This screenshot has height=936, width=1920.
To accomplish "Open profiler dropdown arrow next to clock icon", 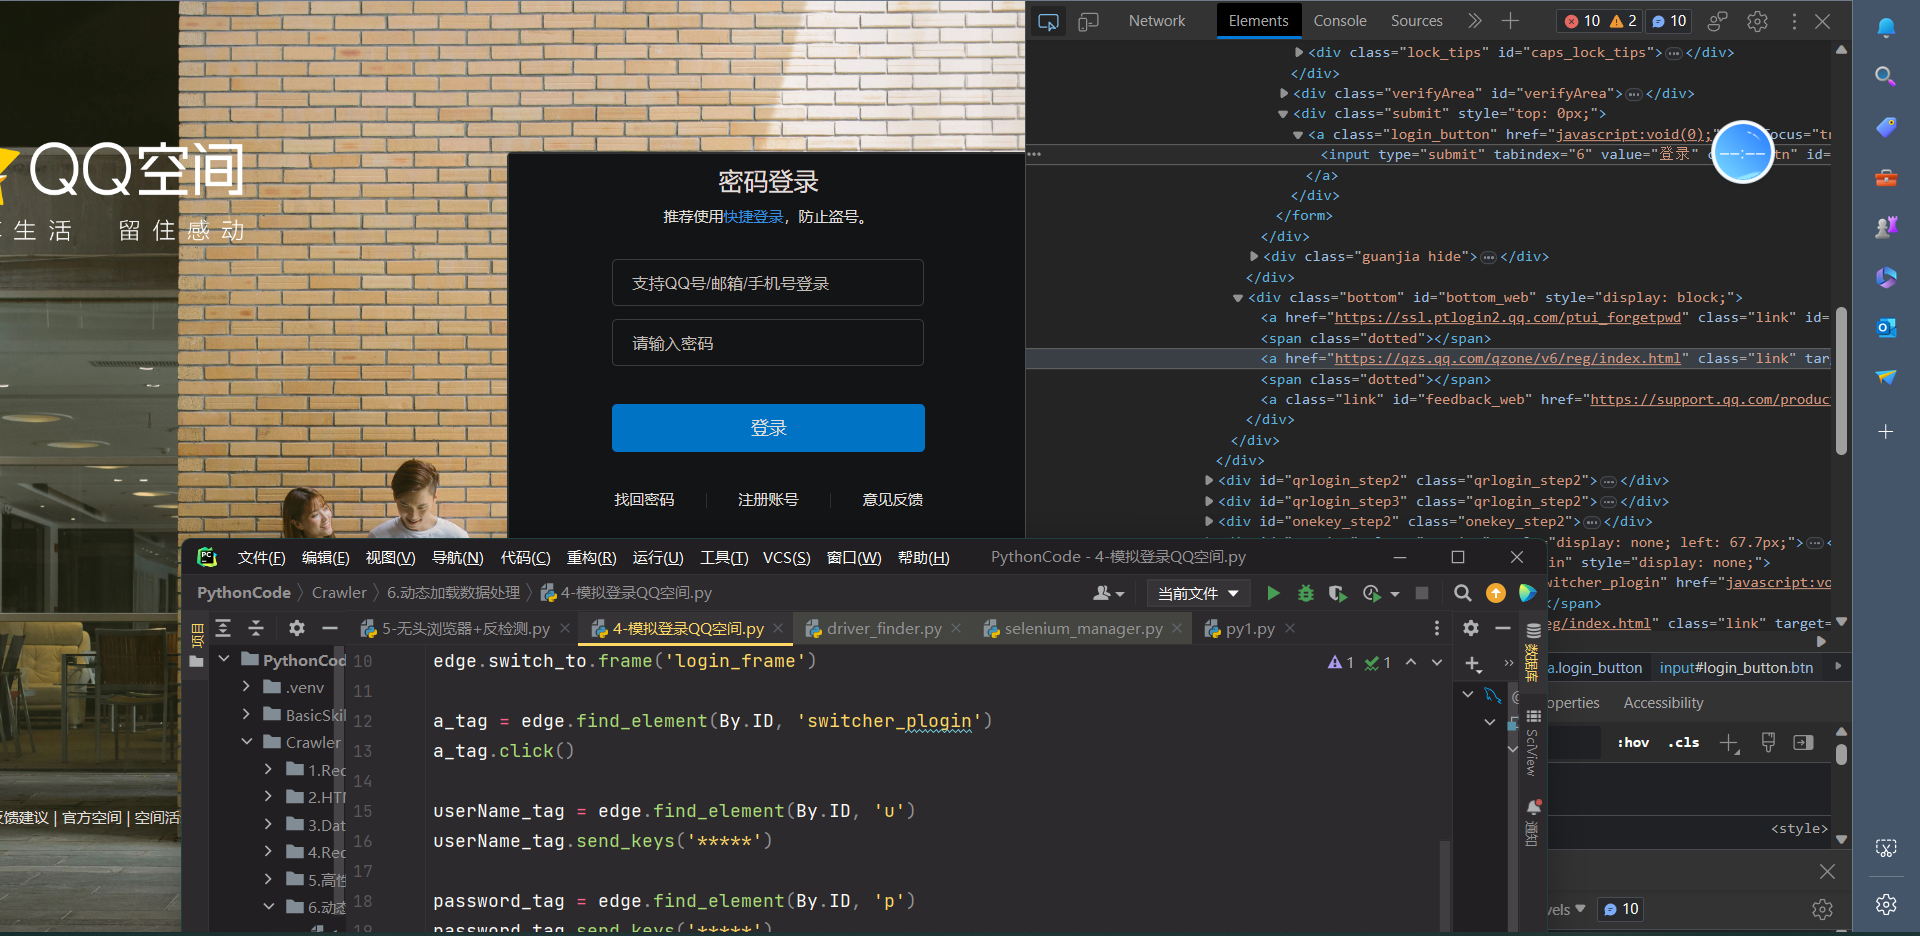I will (1395, 594).
